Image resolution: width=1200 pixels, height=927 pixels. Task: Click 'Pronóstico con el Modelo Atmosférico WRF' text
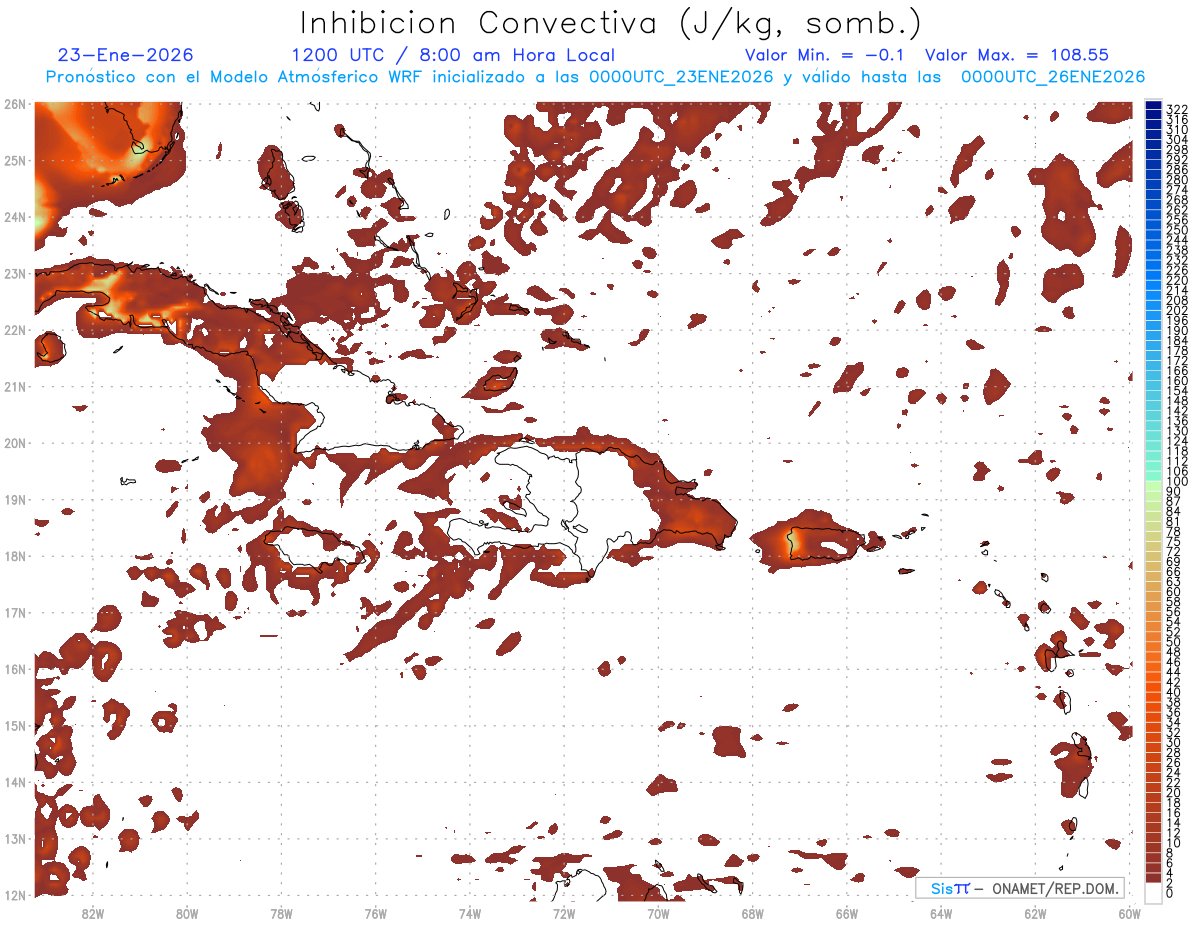click(235, 77)
